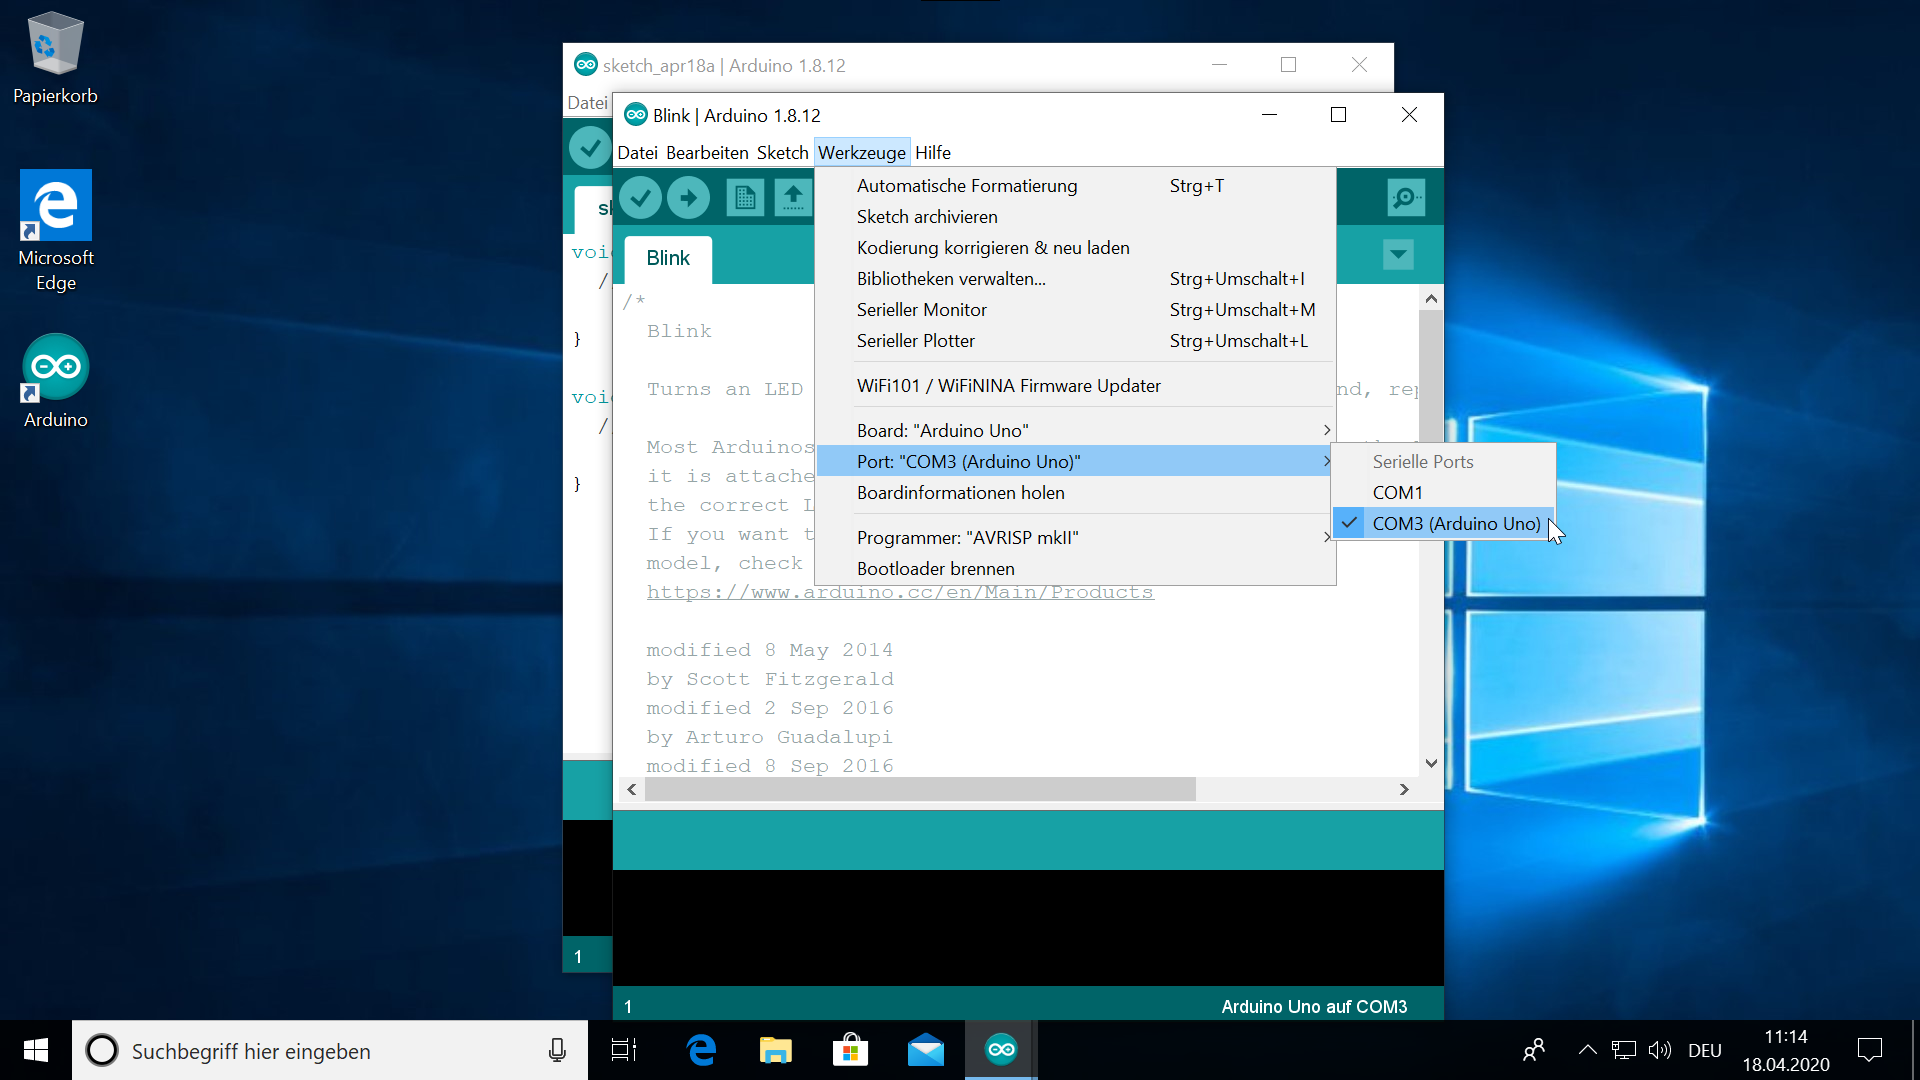The height and width of the screenshot is (1080, 1920).
Task: Close the Werkzeuge menu header
Action: (862, 153)
